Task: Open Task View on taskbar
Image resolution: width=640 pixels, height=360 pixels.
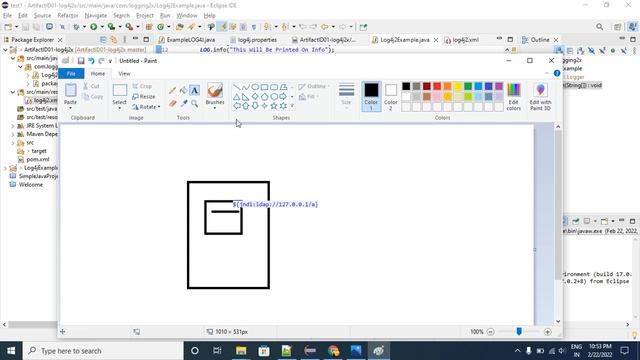Action: point(217,351)
